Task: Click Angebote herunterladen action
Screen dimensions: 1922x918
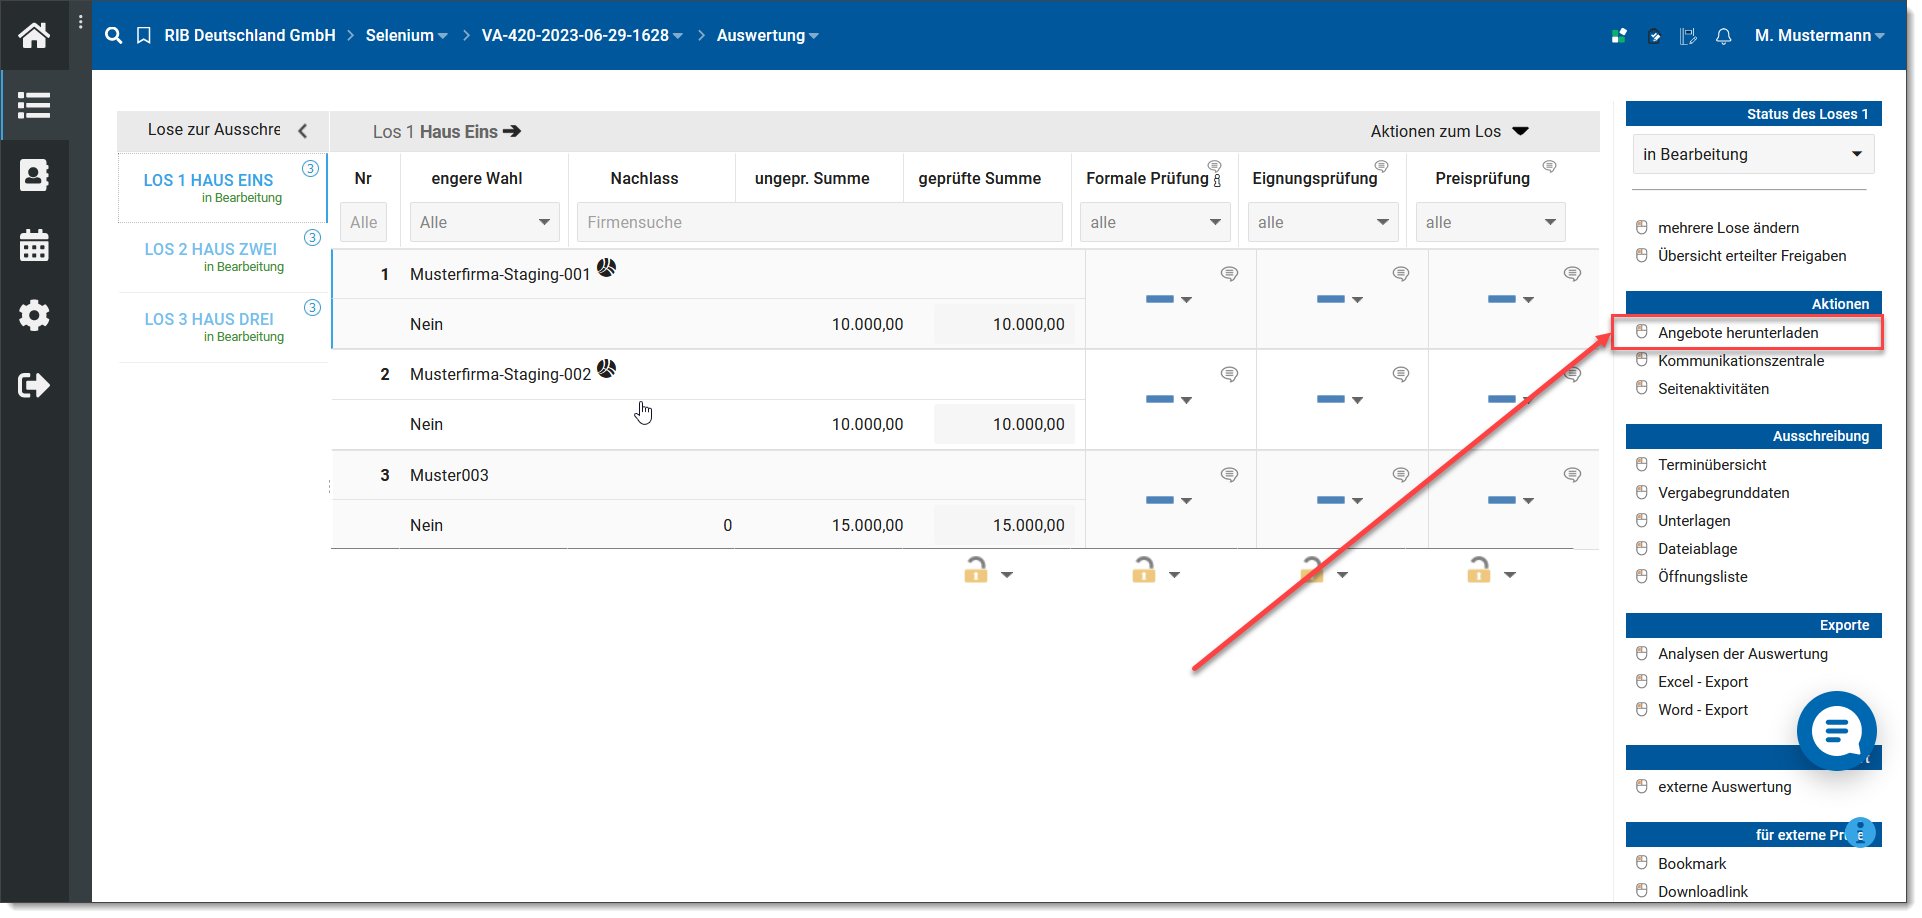Action: coord(1738,332)
